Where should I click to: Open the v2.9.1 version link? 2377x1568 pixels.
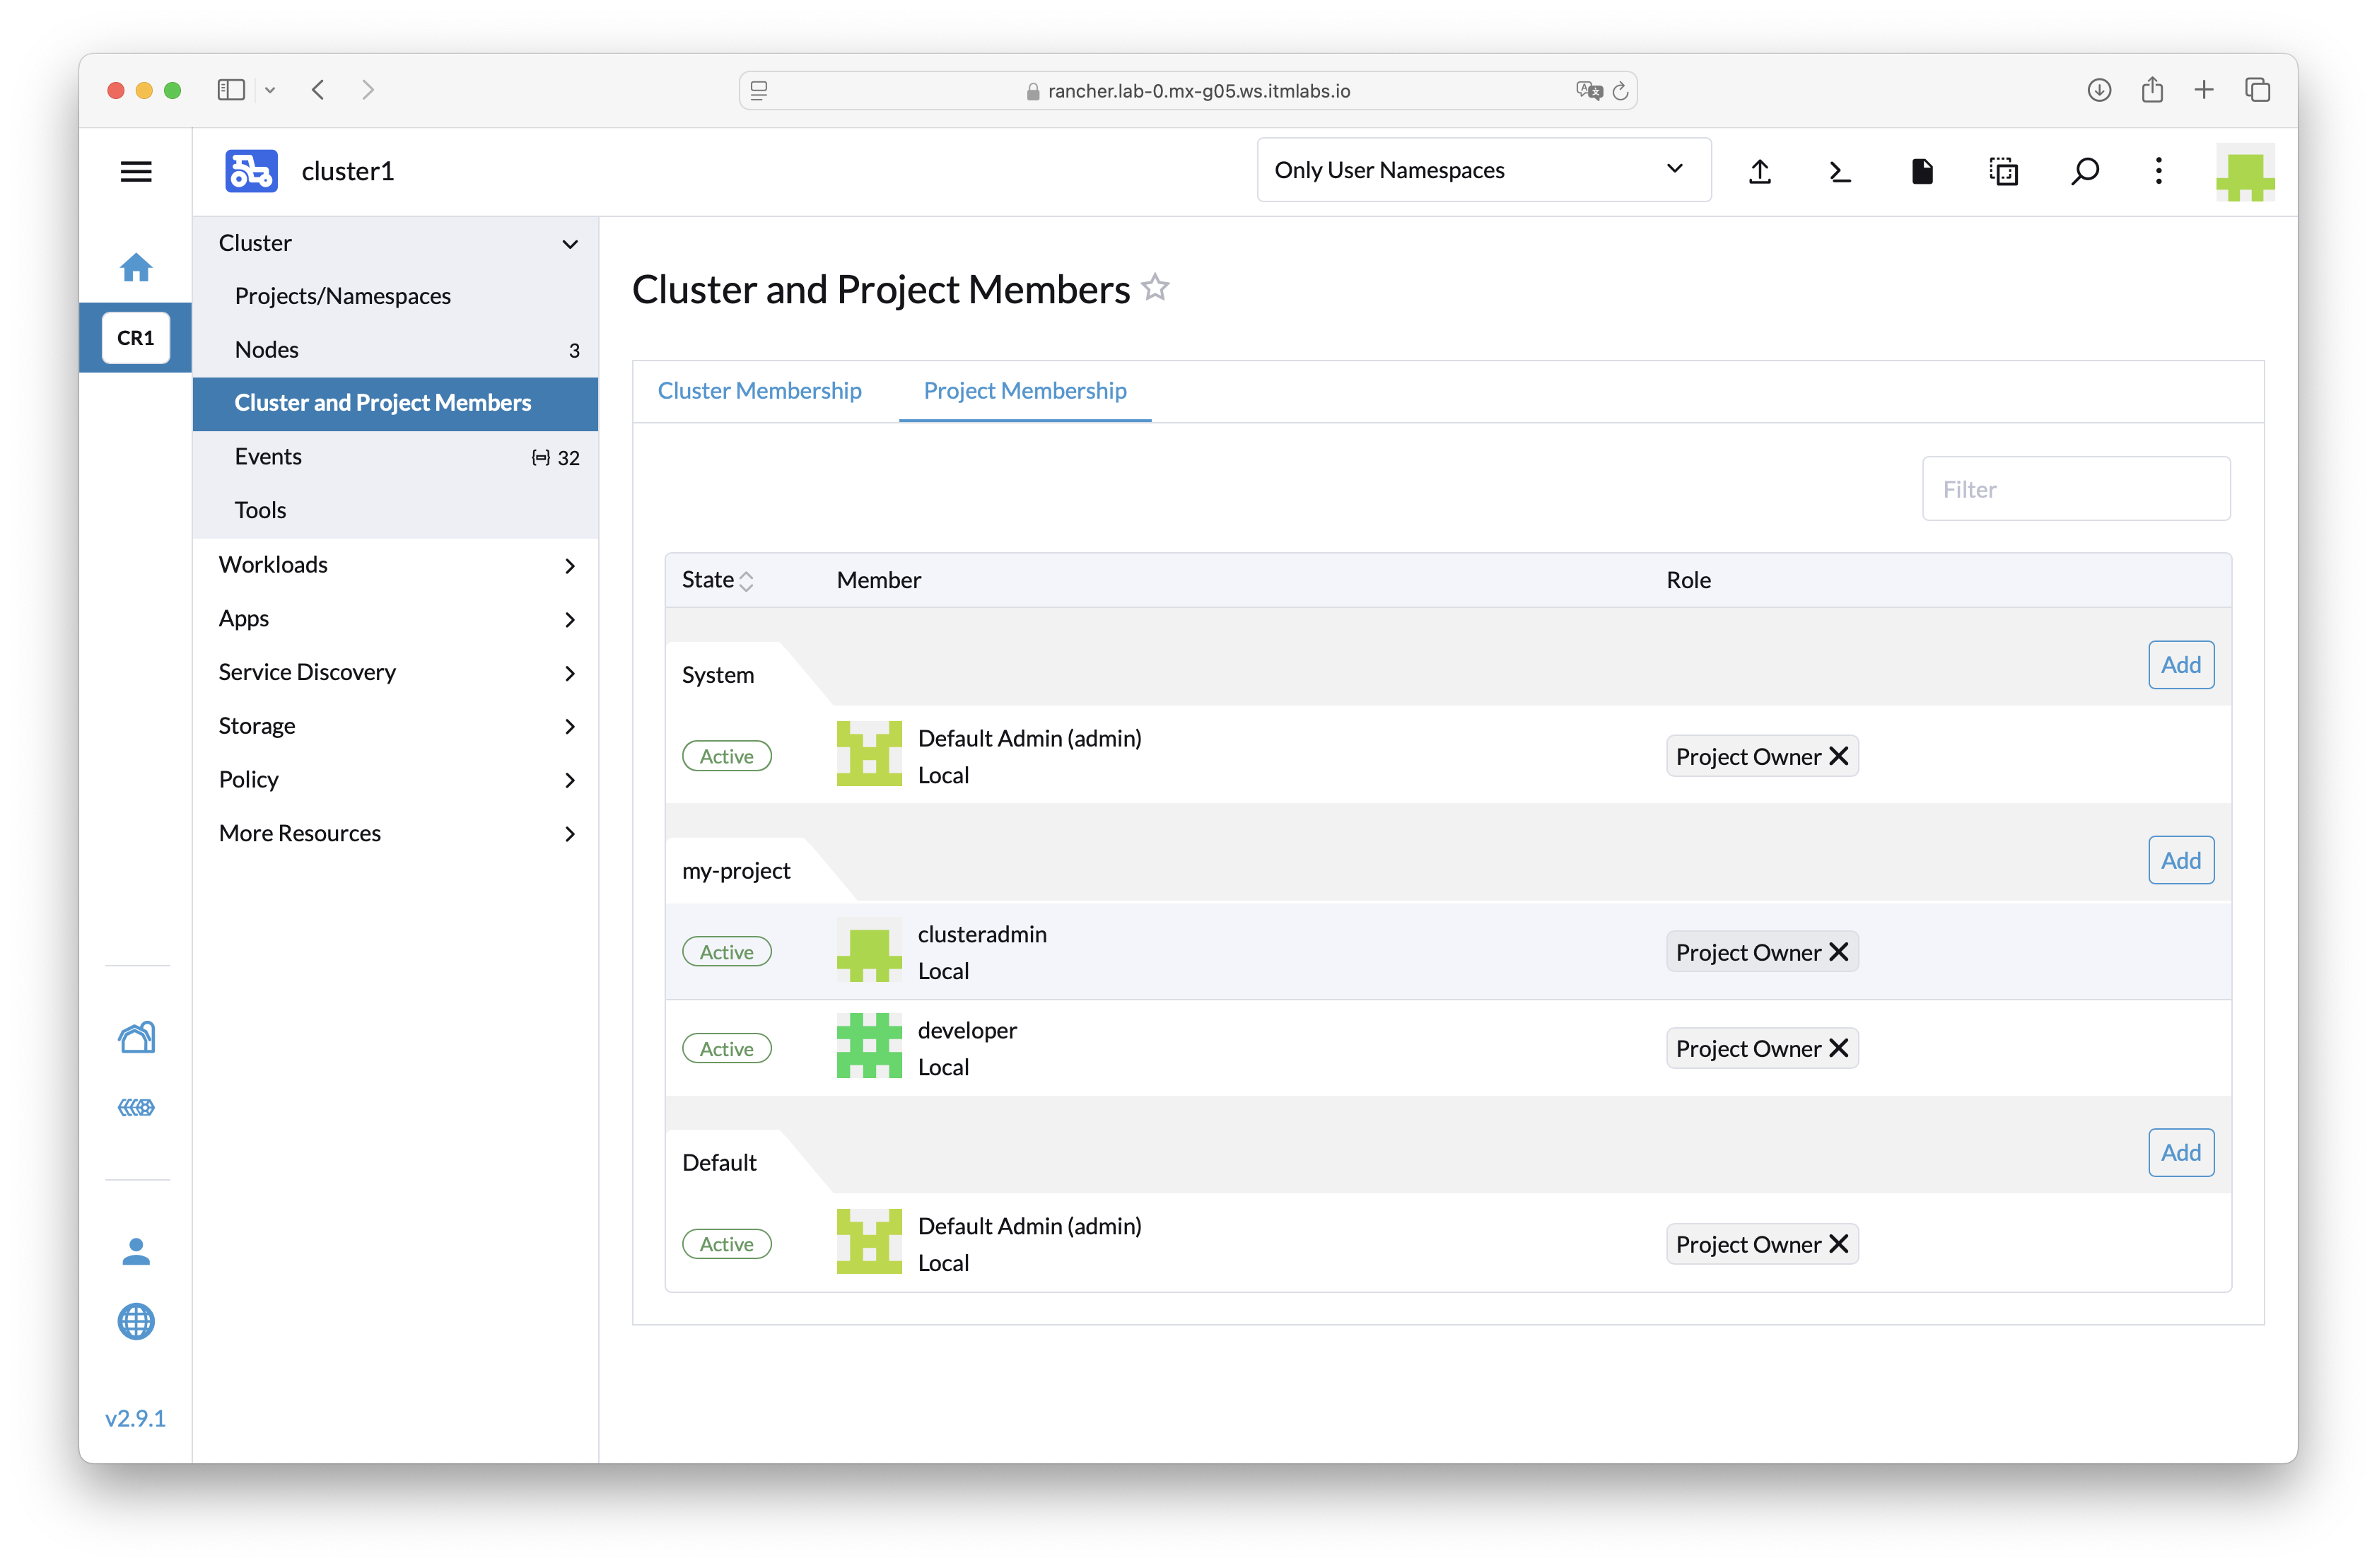(136, 1417)
